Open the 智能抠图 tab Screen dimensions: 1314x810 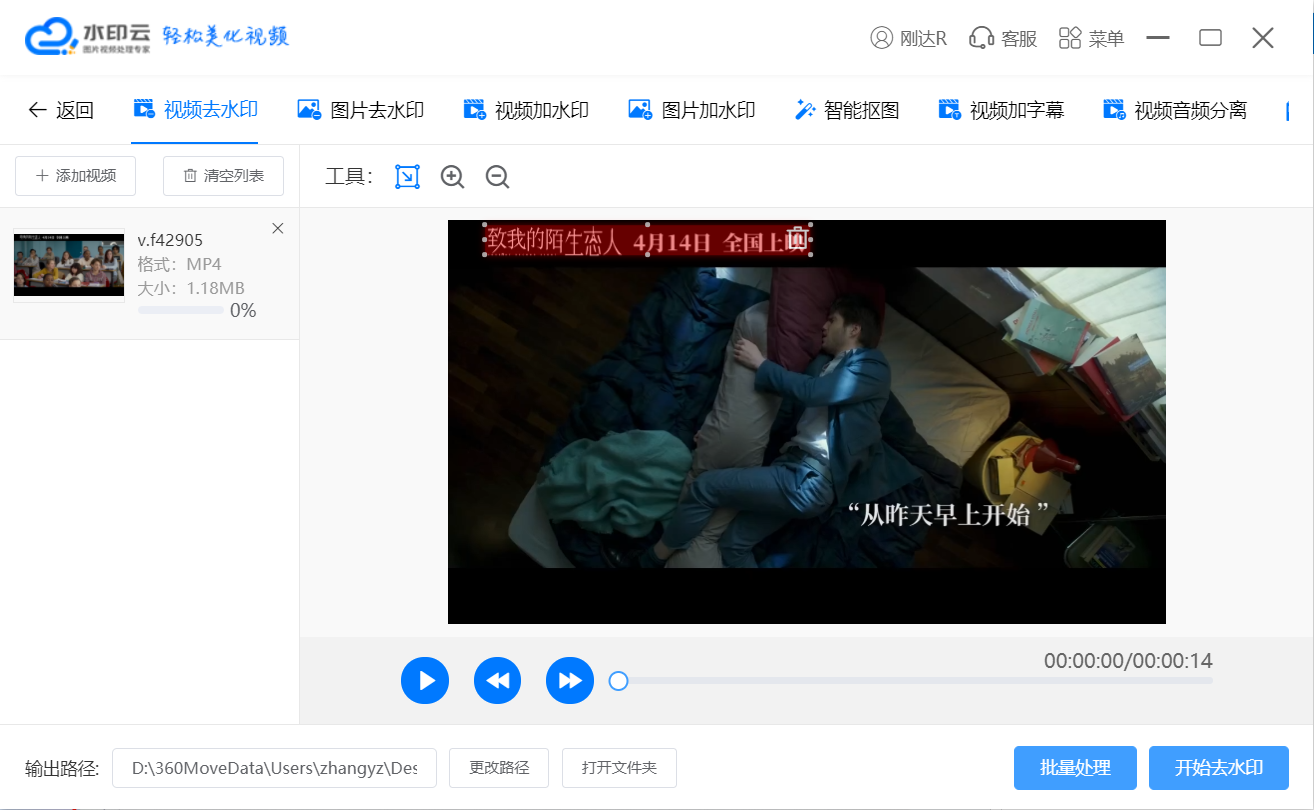847,110
